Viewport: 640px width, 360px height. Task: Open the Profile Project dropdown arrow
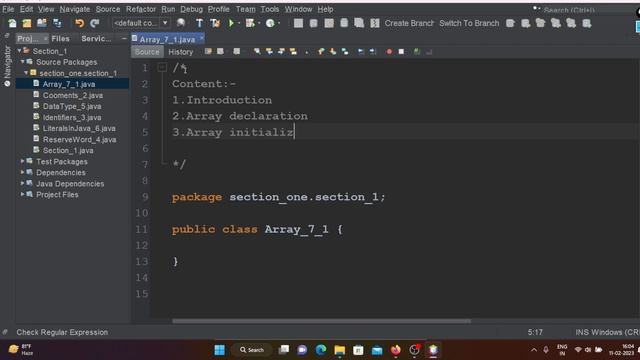tap(279, 23)
